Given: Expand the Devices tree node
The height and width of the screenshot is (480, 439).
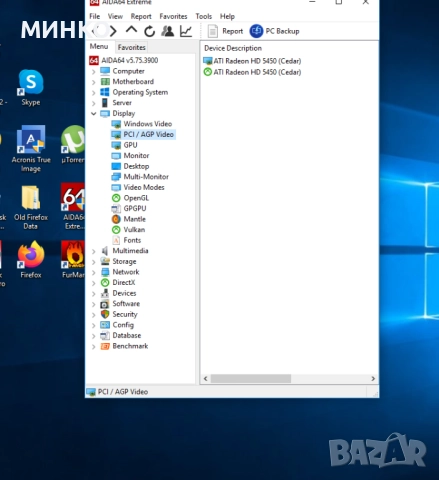Looking at the screenshot, I should (94, 293).
